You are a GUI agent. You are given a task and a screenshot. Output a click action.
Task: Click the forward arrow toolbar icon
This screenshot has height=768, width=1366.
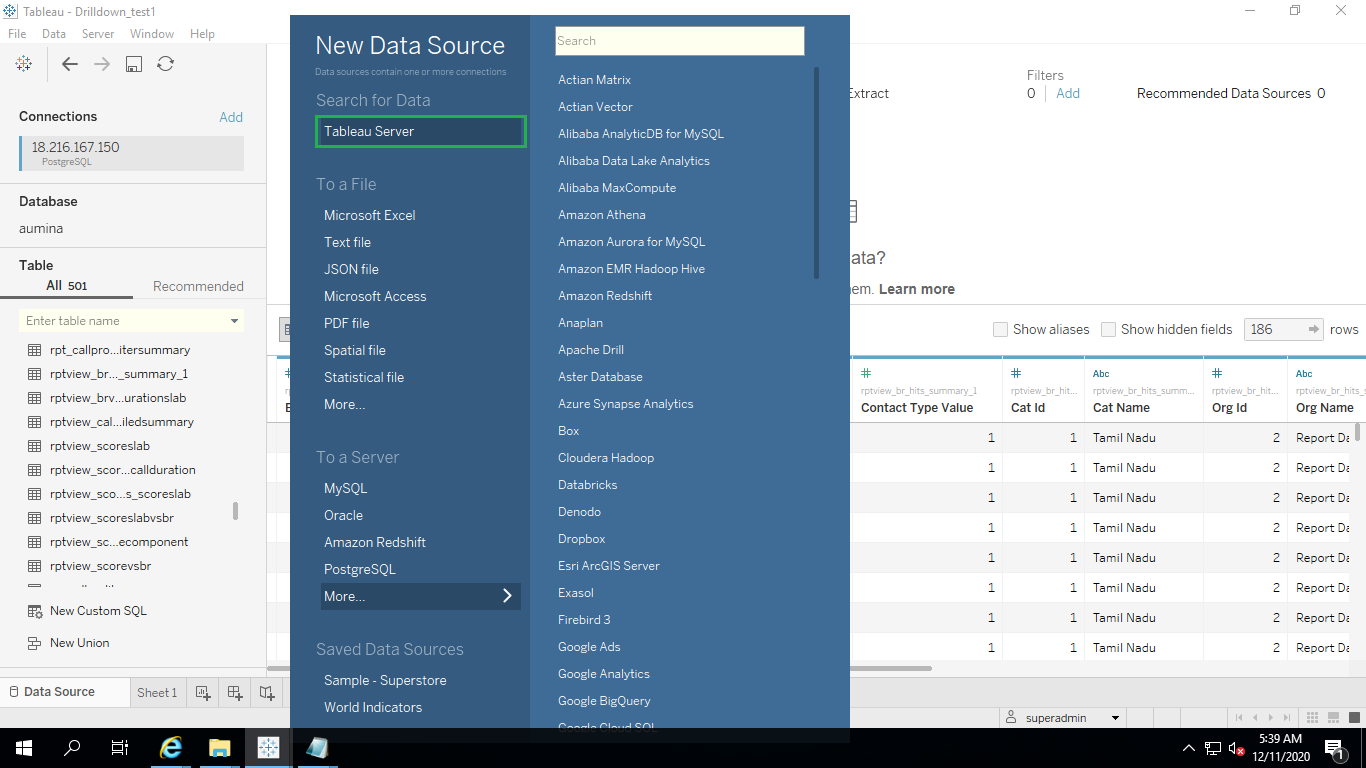[102, 64]
